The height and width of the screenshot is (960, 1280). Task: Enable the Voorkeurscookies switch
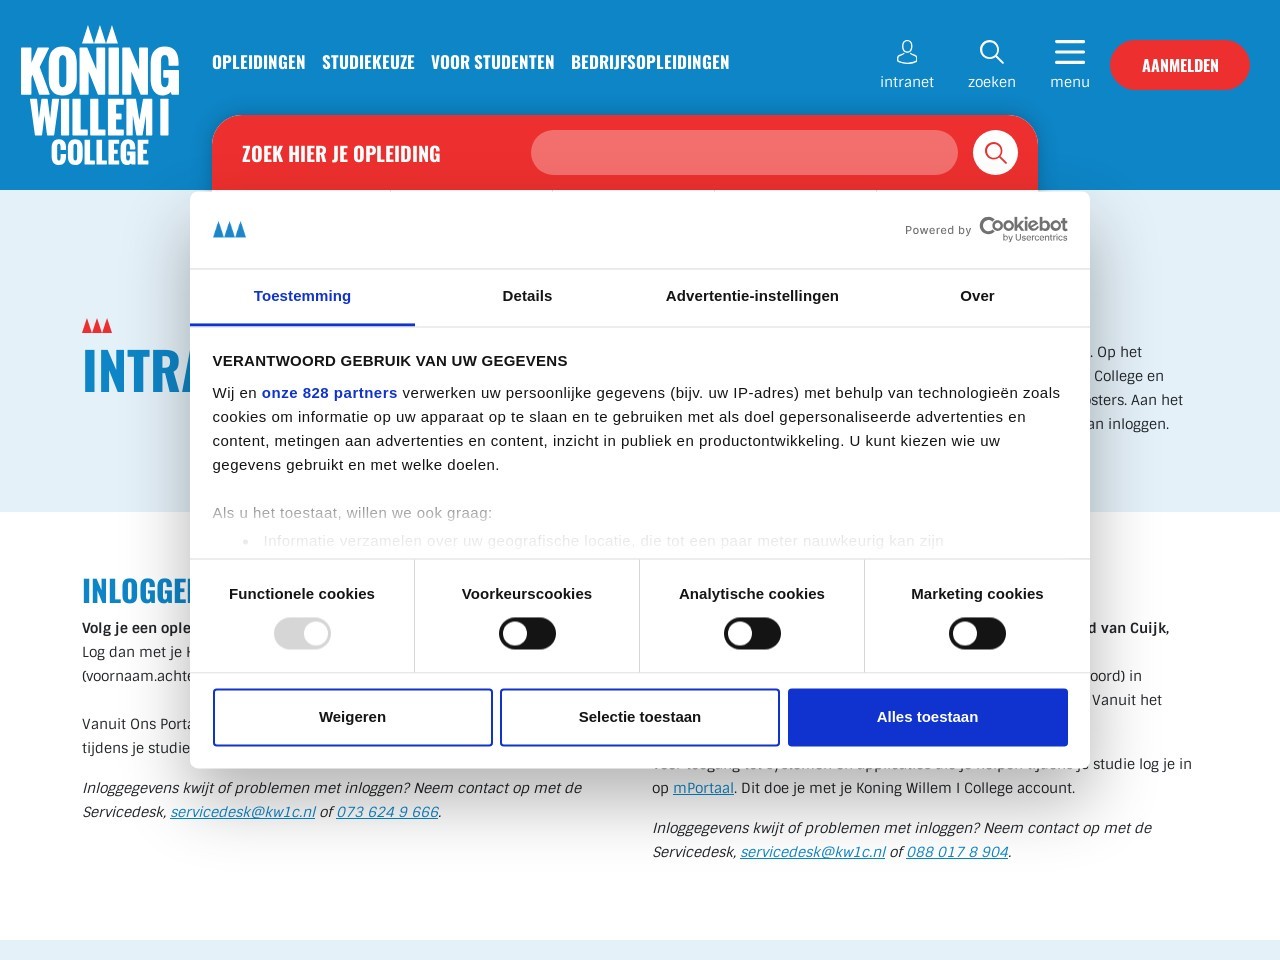click(527, 633)
